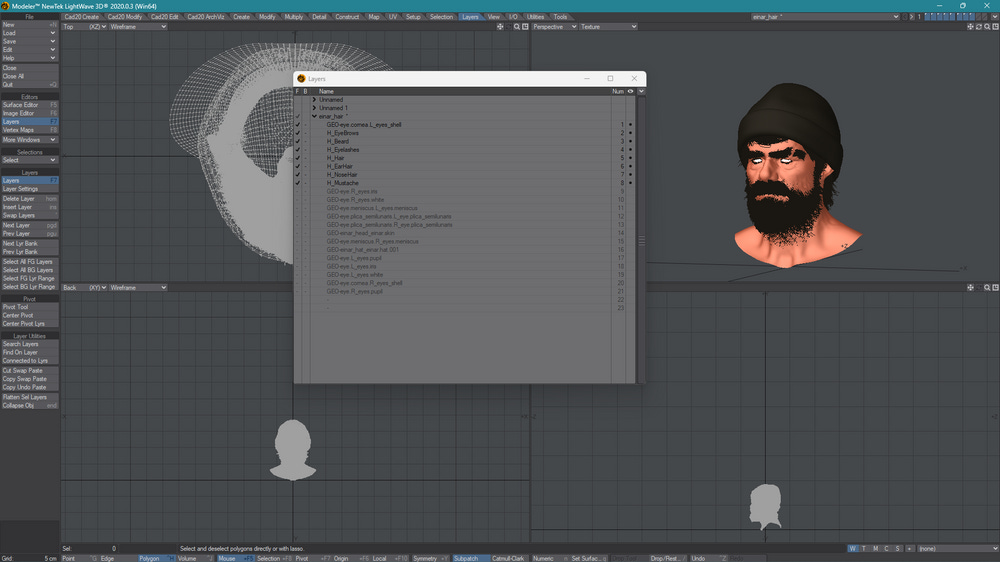The height and width of the screenshot is (562, 1000).
Task: Click the next object arrow beside einar_hair selector
Action: click(911, 17)
